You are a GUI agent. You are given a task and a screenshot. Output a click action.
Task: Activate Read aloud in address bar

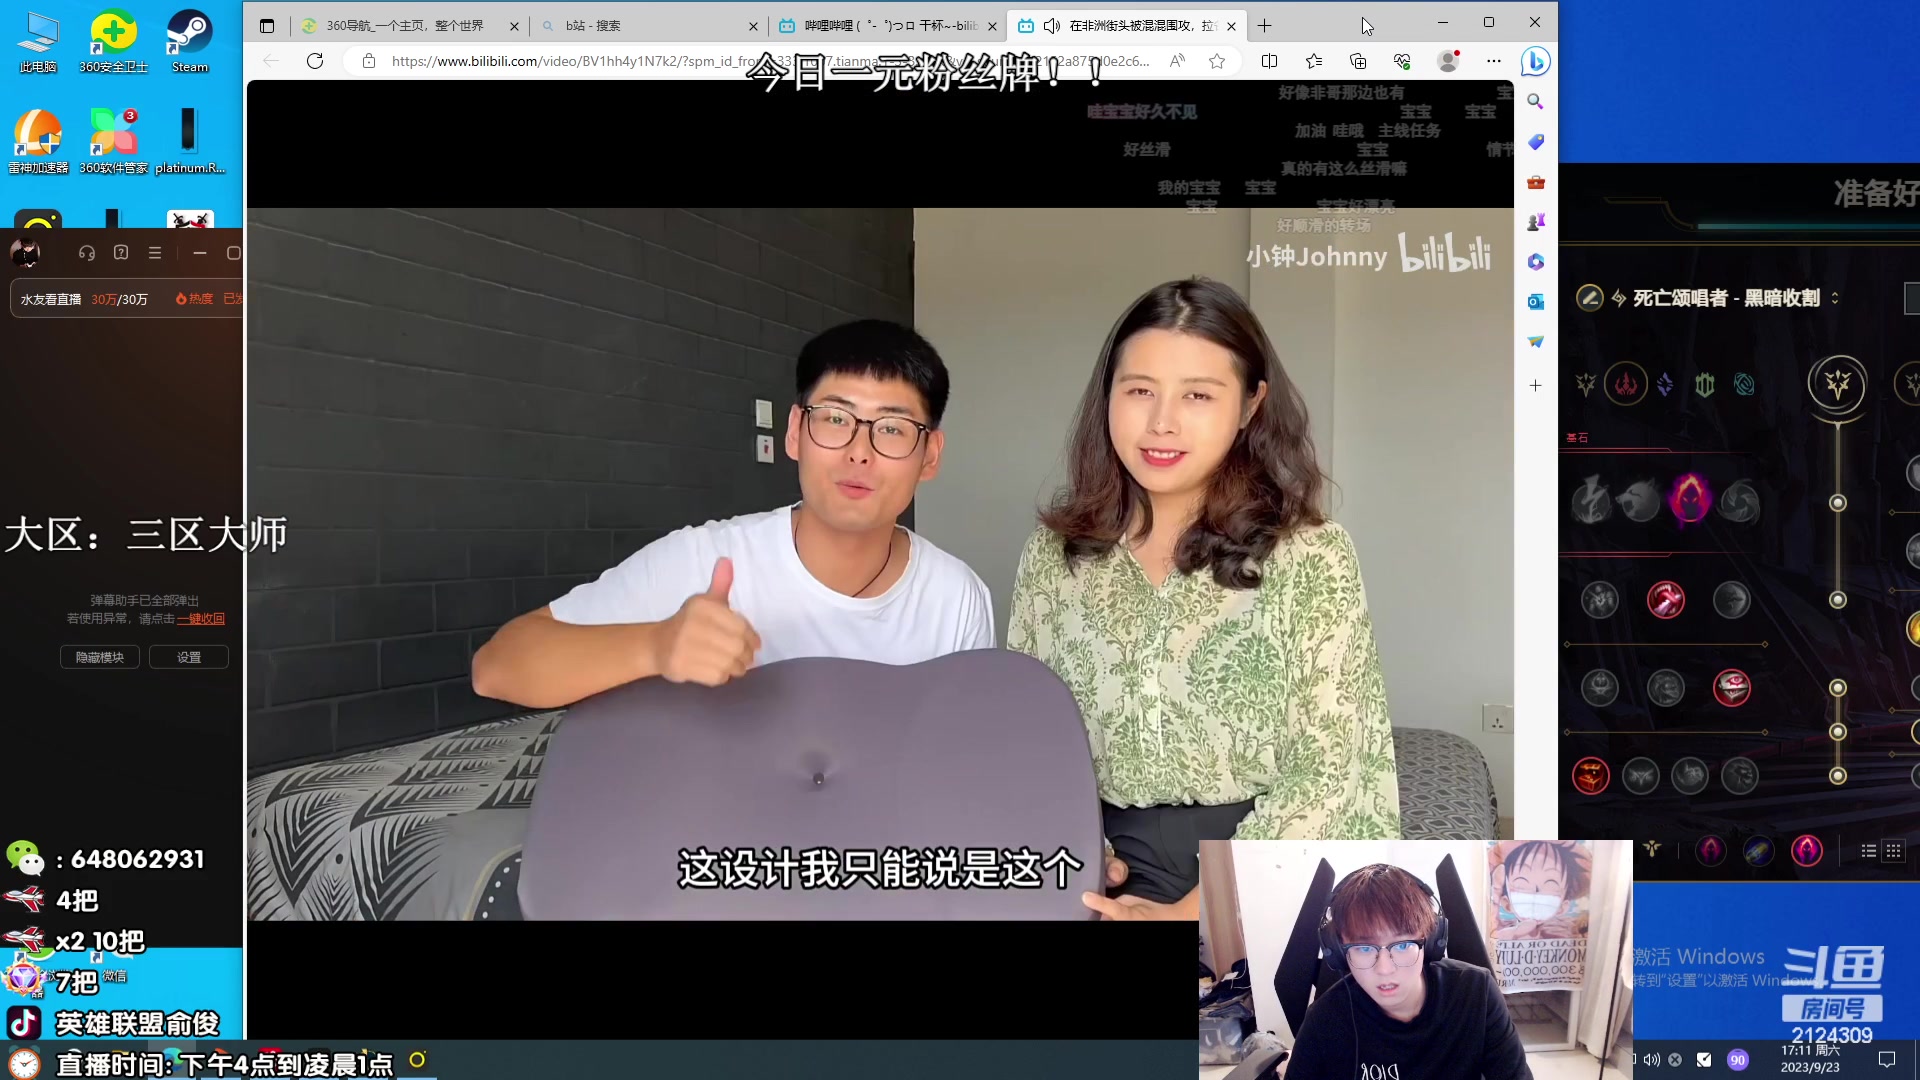tap(1178, 61)
